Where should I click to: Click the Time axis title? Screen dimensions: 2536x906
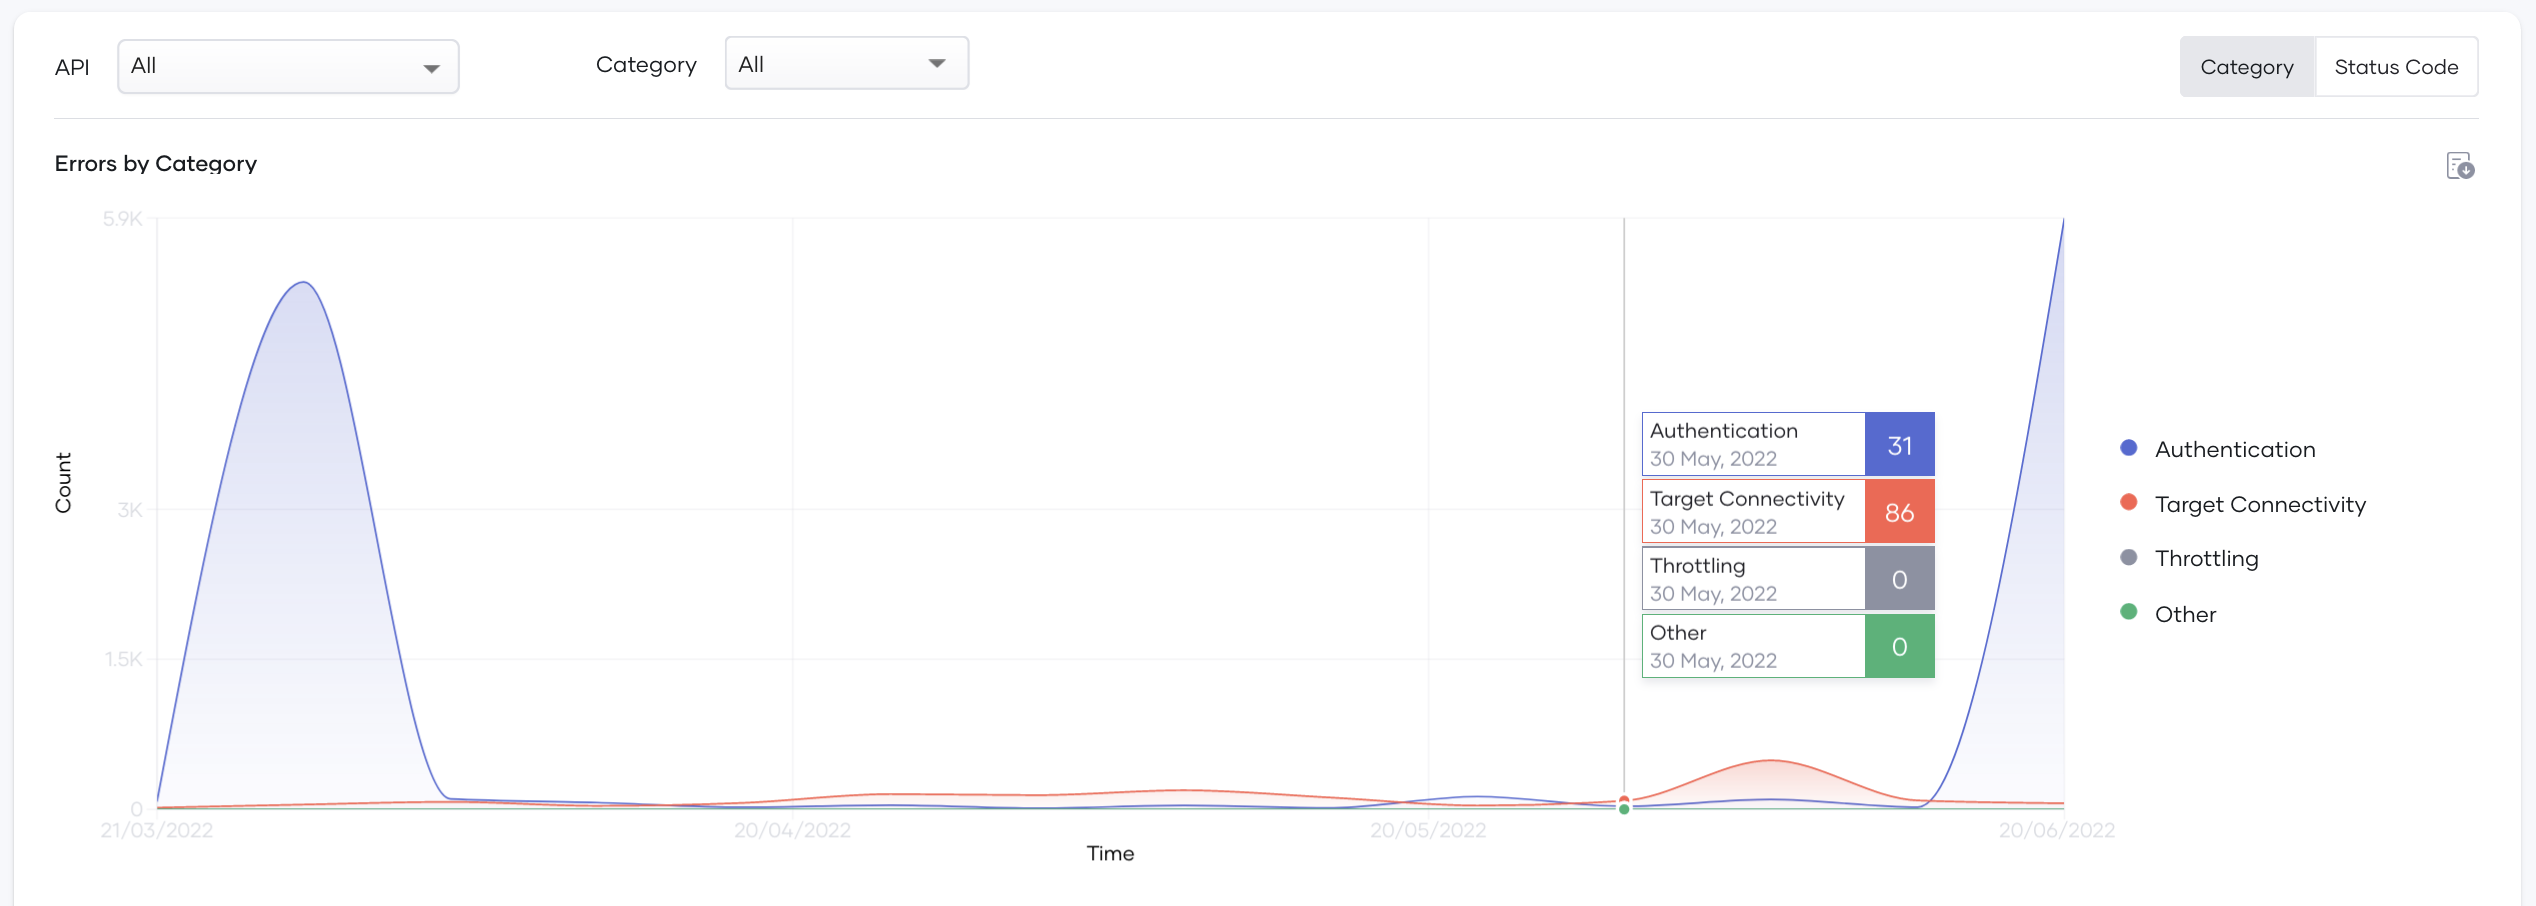tap(1110, 854)
